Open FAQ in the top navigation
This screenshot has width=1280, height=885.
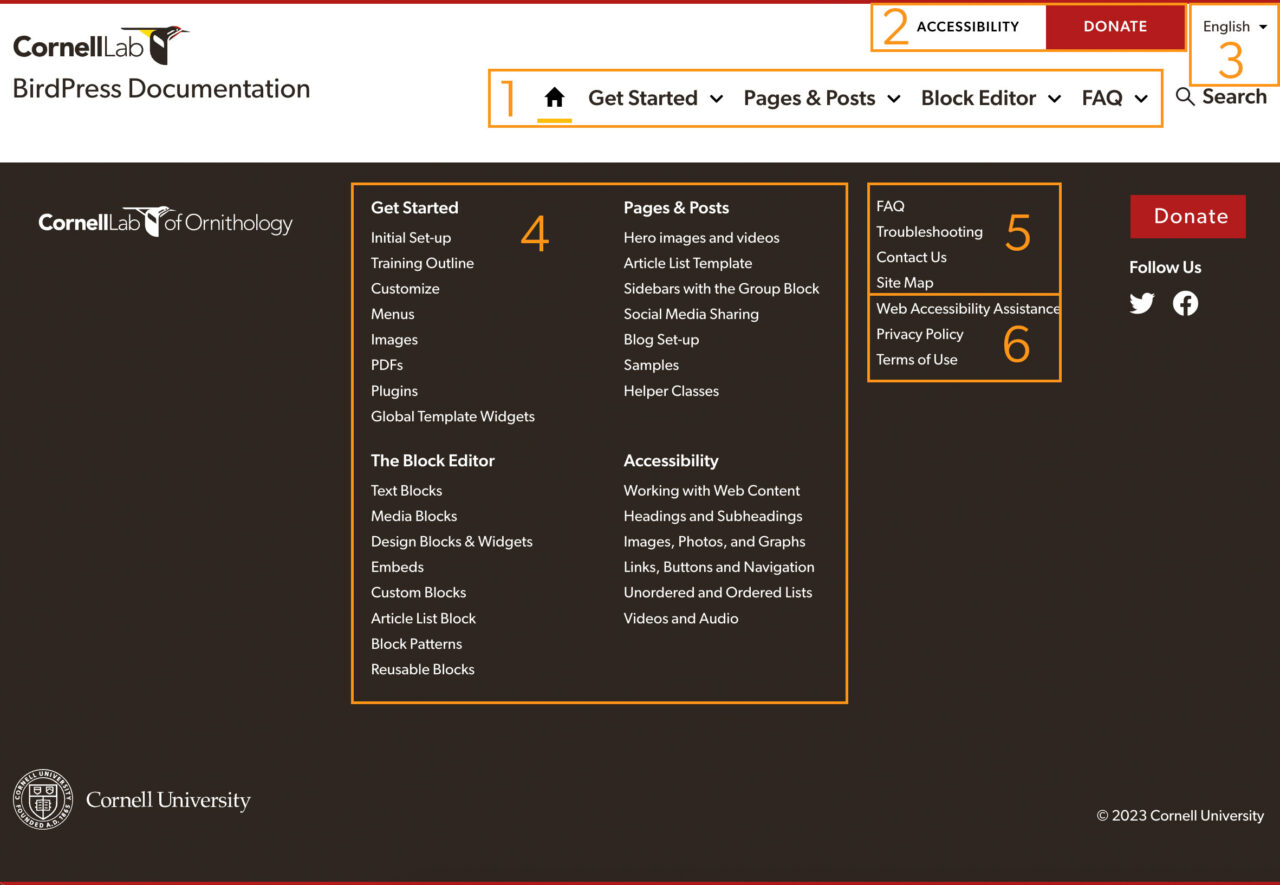[1102, 98]
